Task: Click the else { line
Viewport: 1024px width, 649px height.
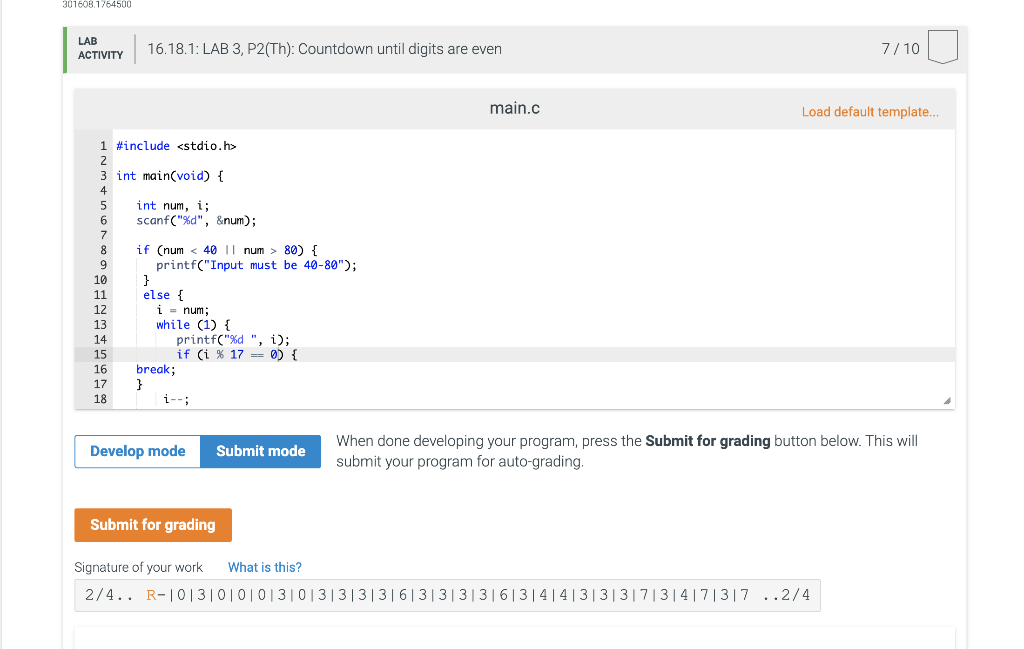Action: 163,295
